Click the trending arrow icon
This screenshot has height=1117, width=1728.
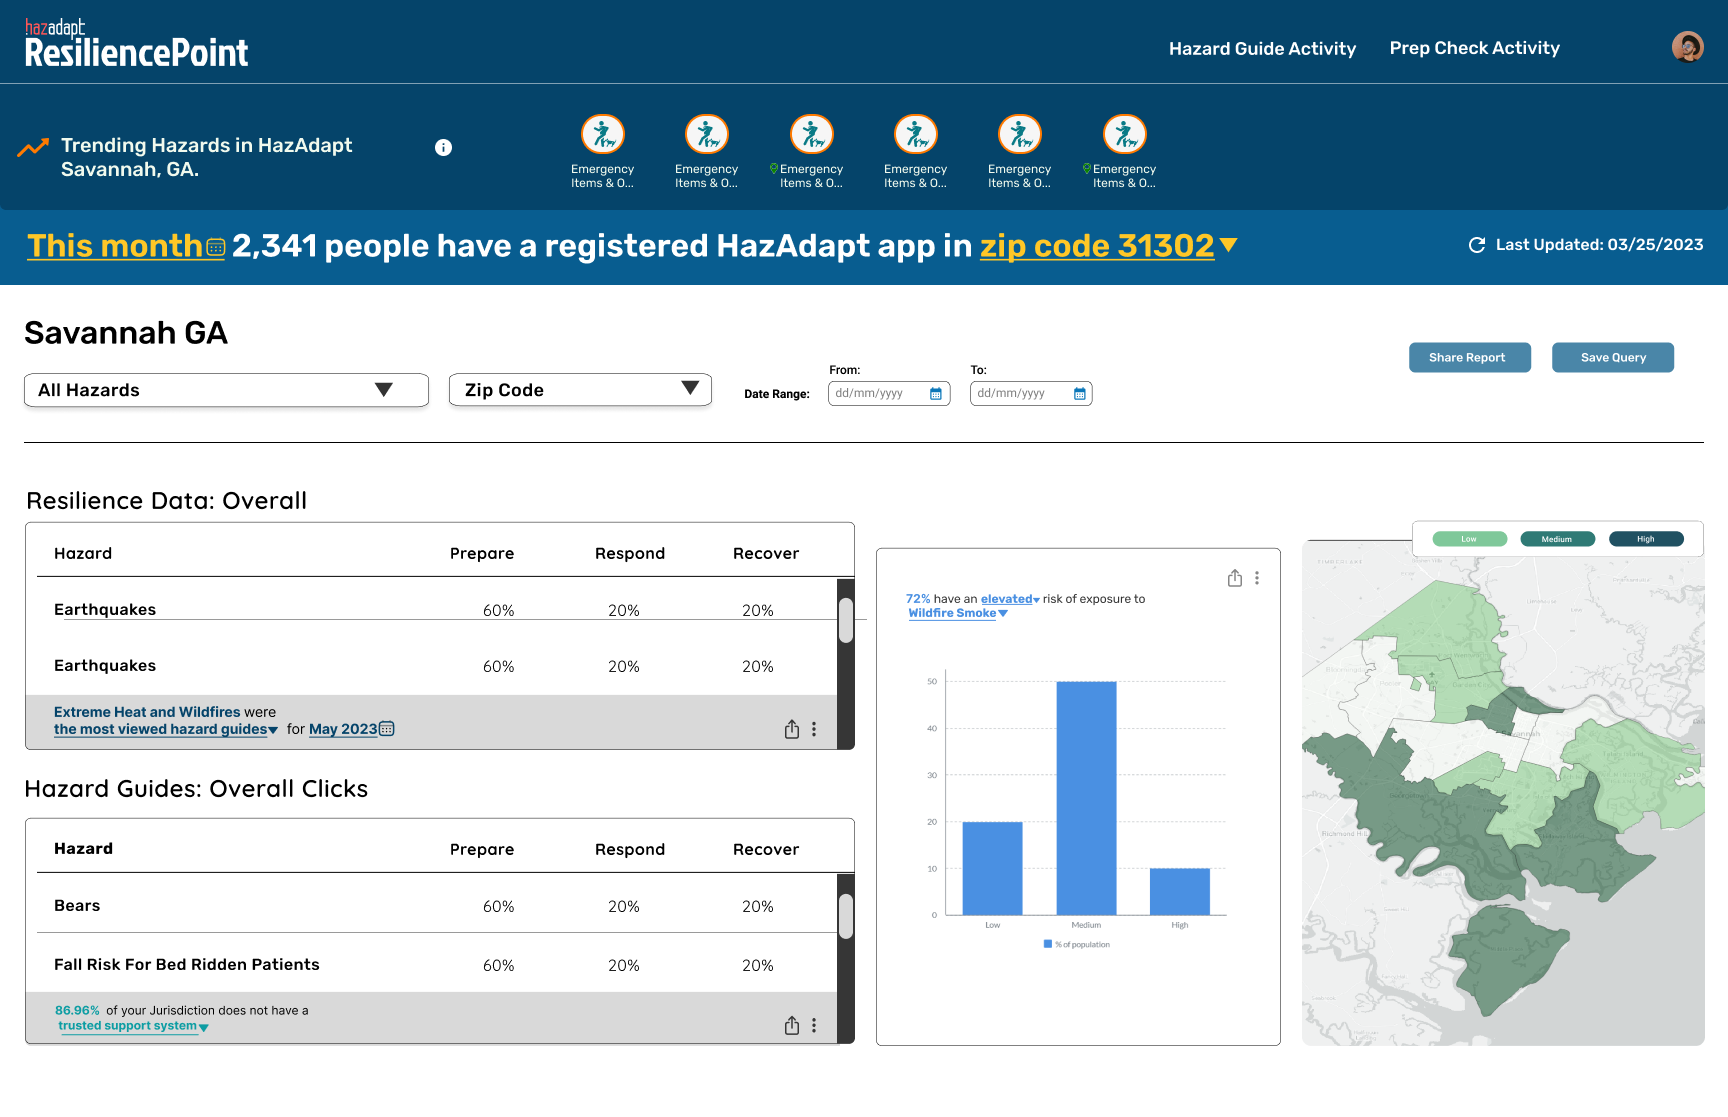(x=33, y=147)
